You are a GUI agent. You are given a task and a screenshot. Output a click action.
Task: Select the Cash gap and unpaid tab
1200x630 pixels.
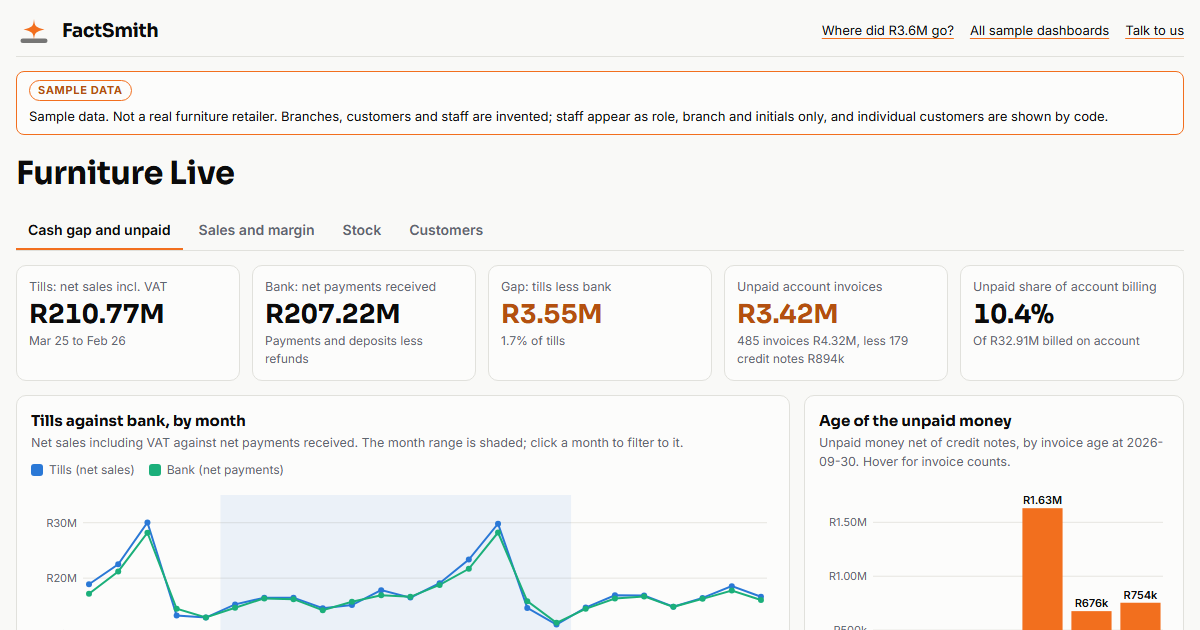click(x=99, y=230)
